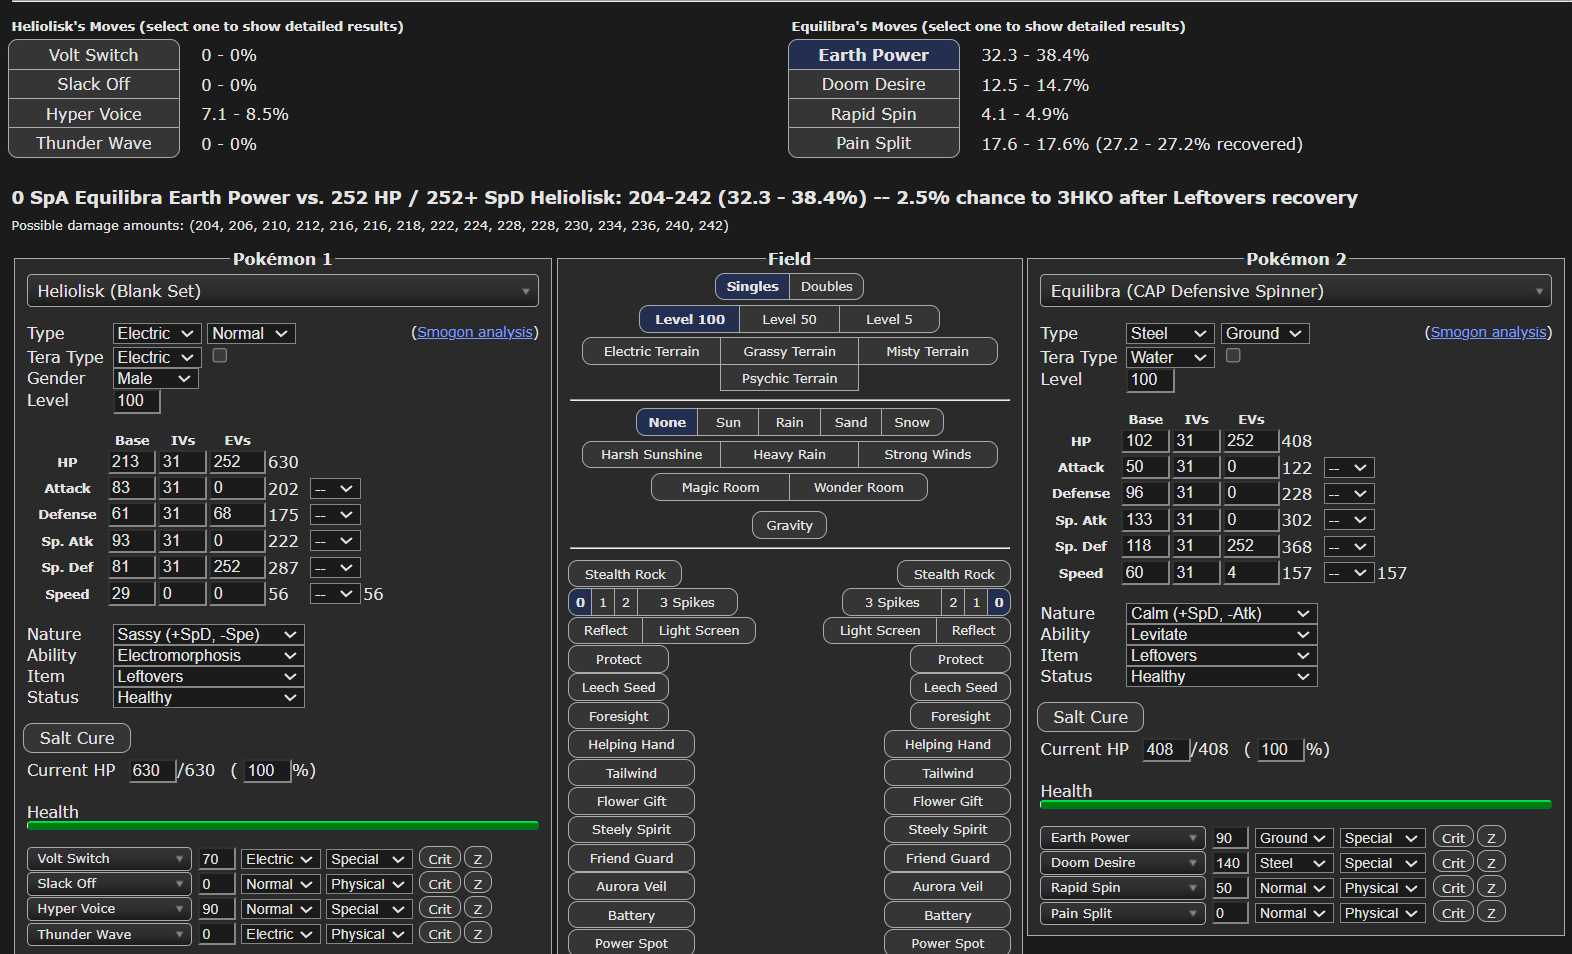
Task: Enable Heliolisk's Tera Type checkbox
Action: (220, 356)
